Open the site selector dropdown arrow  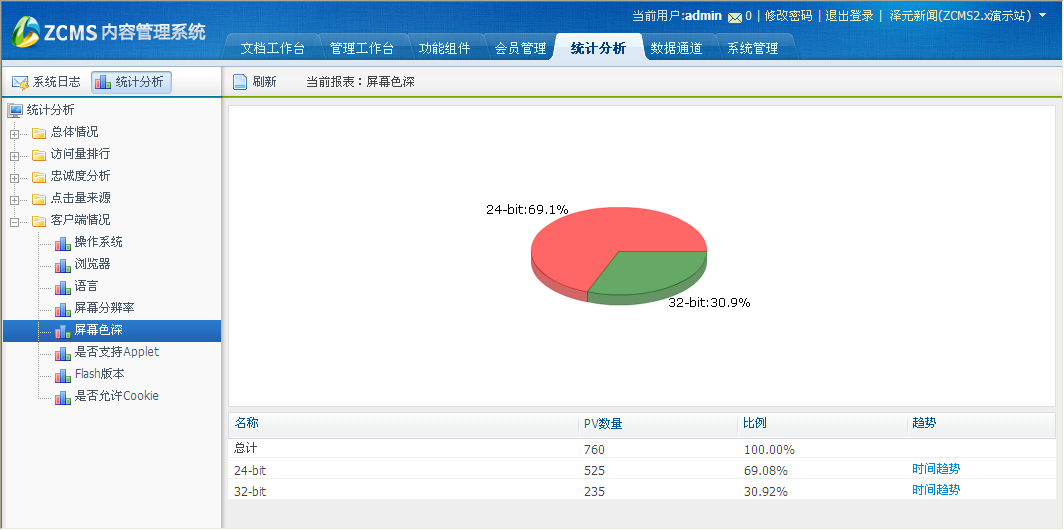click(1043, 16)
